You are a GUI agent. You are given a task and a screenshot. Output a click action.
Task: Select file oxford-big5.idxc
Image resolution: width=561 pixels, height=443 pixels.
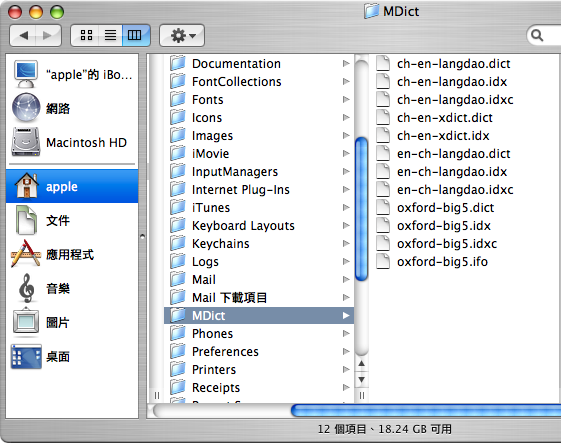pos(437,244)
